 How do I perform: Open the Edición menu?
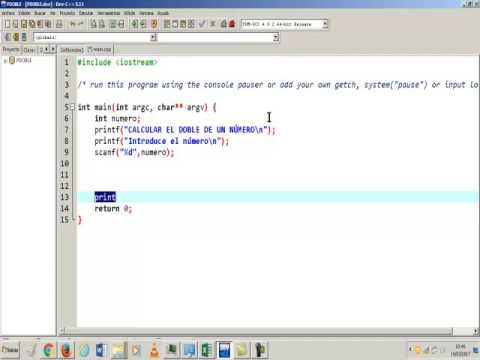(x=24, y=13)
